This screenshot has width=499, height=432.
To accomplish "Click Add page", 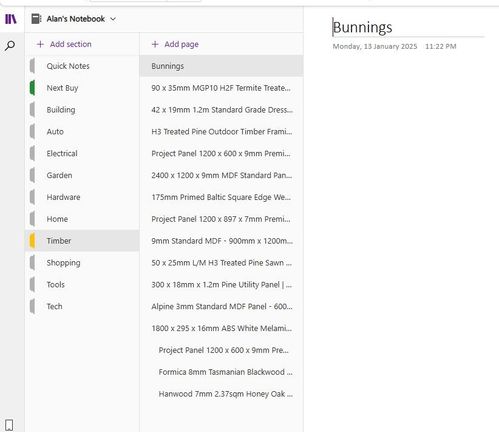I will click(175, 44).
